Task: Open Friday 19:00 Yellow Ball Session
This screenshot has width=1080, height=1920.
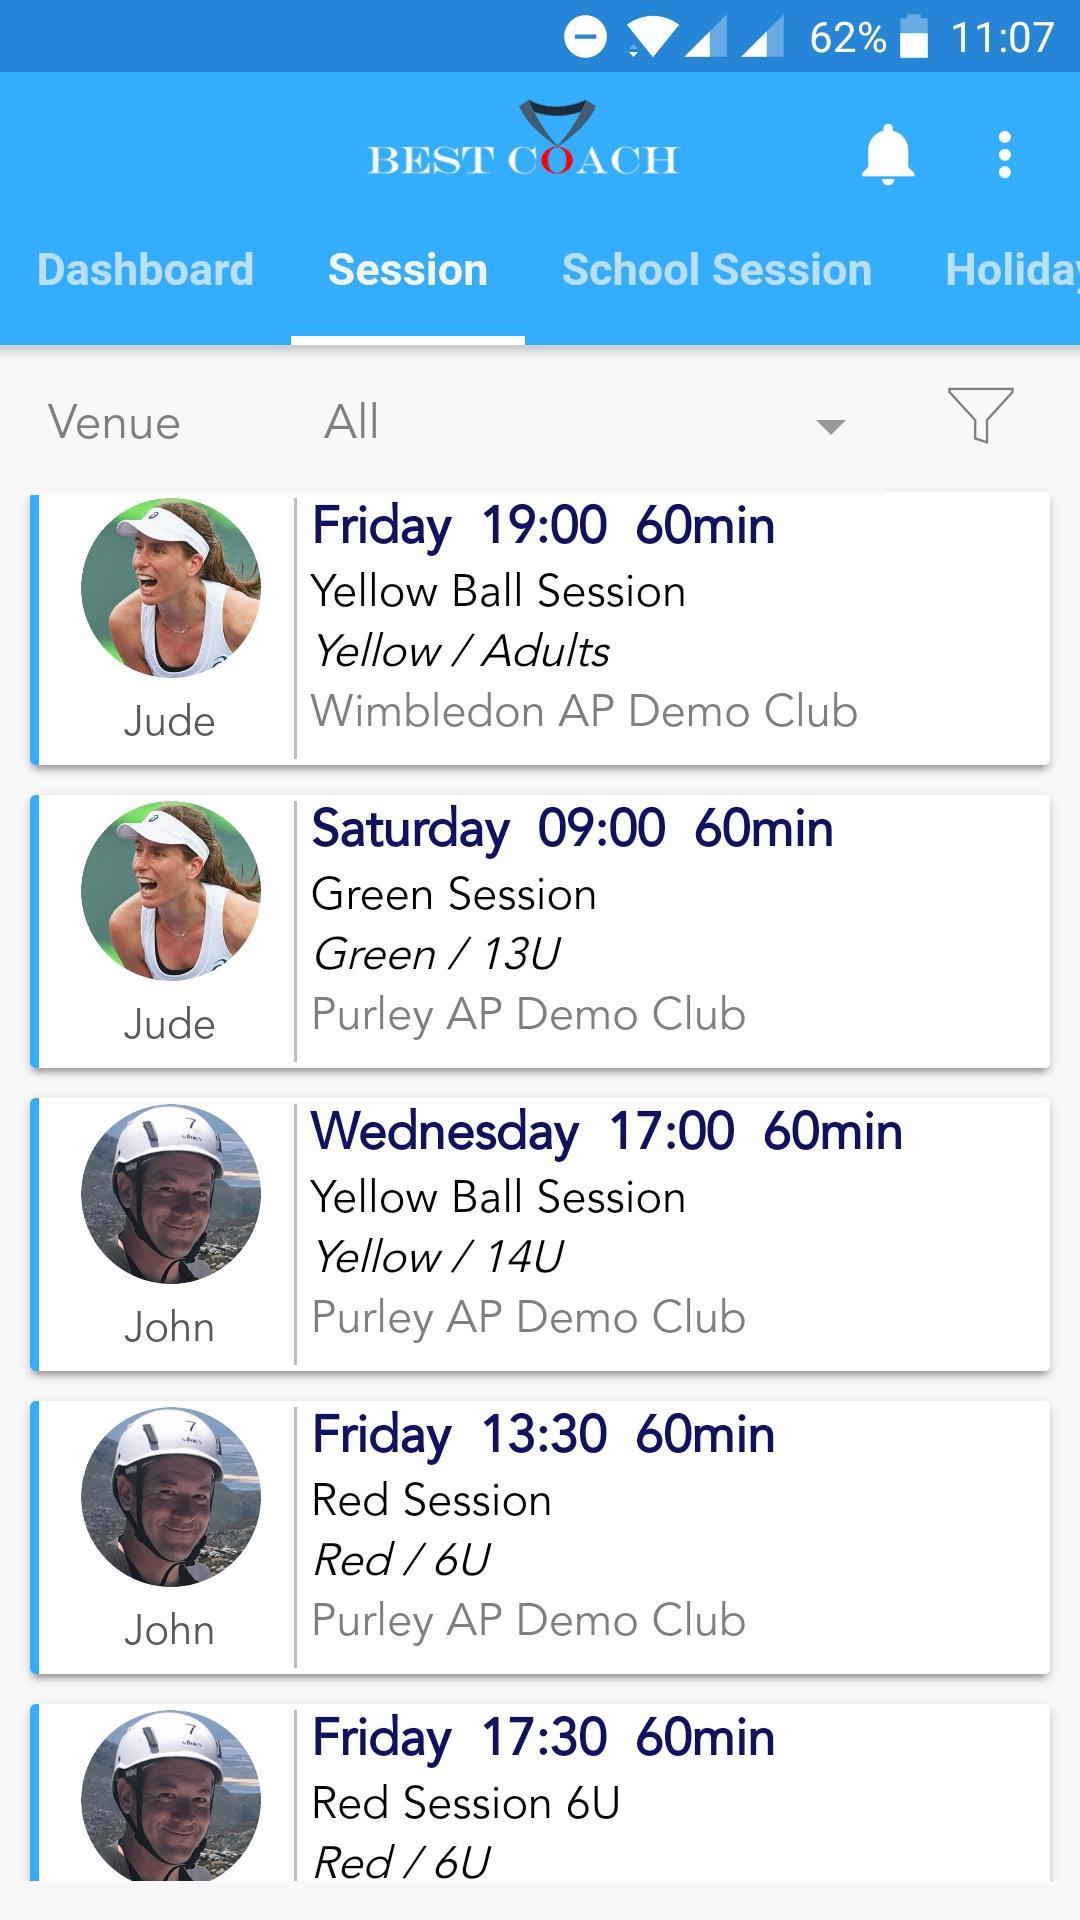Action: (540, 628)
